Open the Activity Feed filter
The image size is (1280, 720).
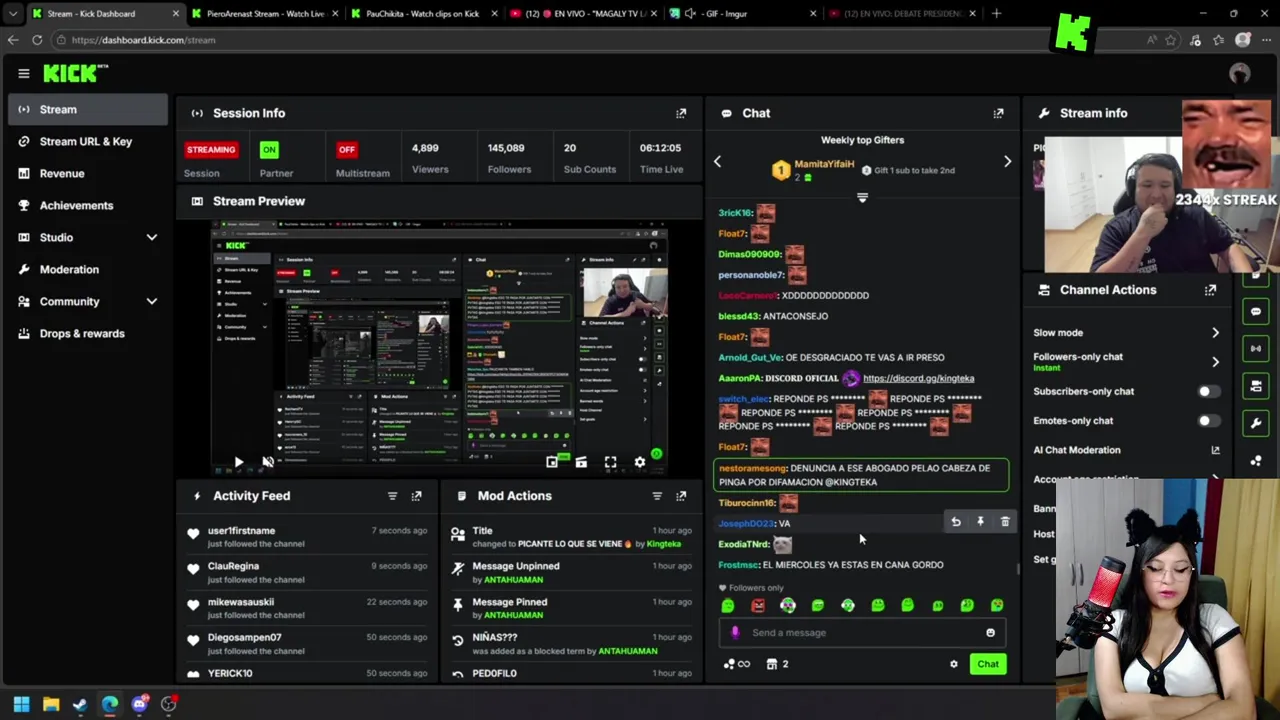(x=392, y=496)
